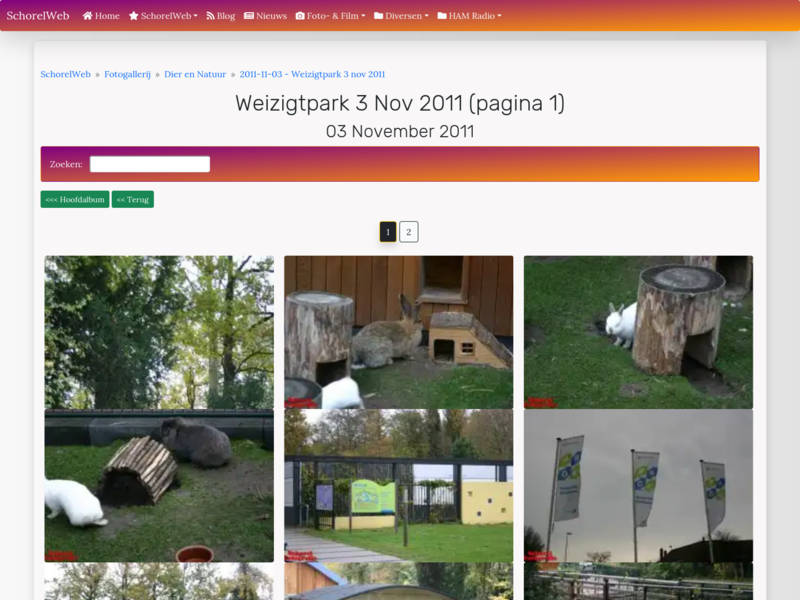Open the Home menu item
This screenshot has height=600, width=800.
click(x=101, y=16)
